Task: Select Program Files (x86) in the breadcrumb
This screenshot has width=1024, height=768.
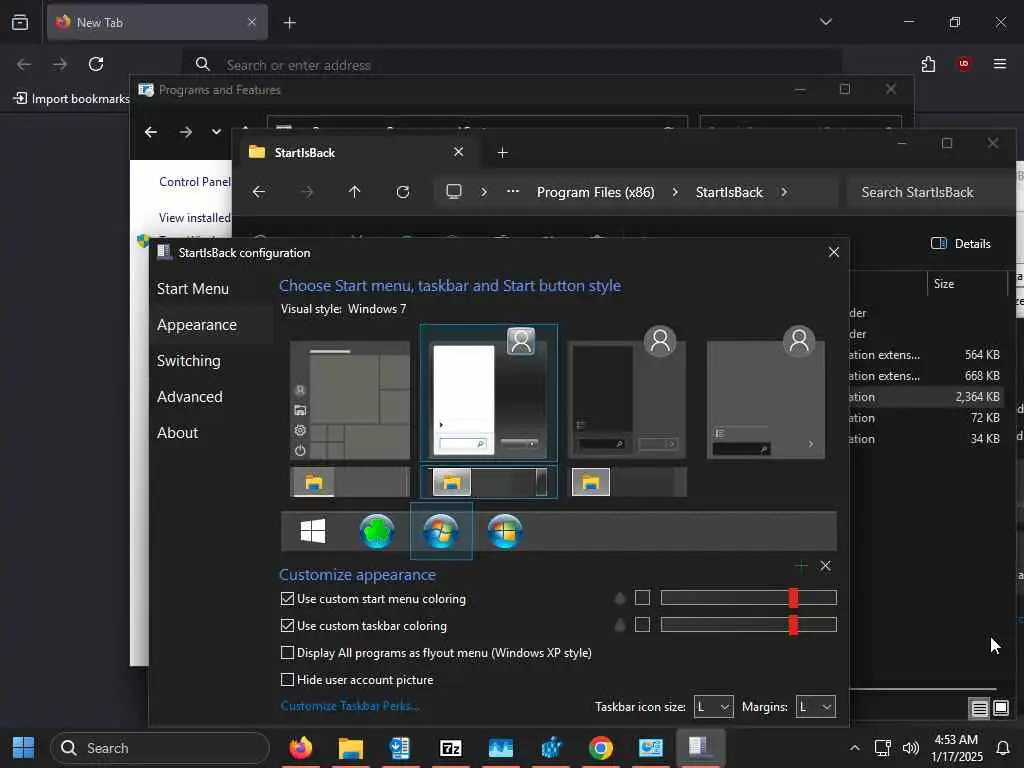Action: 595,192
